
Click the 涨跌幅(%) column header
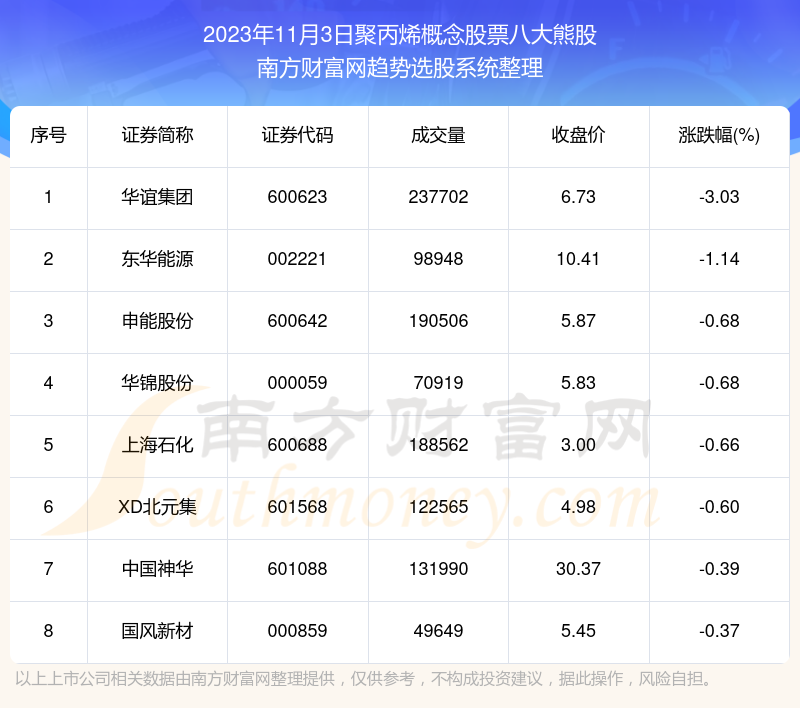pos(719,136)
